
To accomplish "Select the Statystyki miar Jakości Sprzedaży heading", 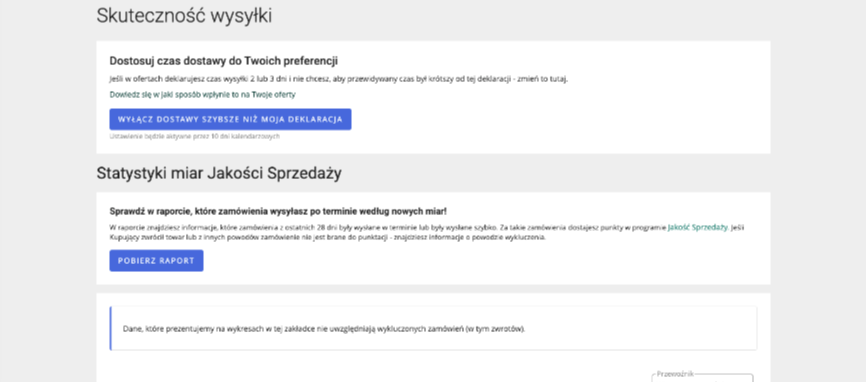I will 219,173.
